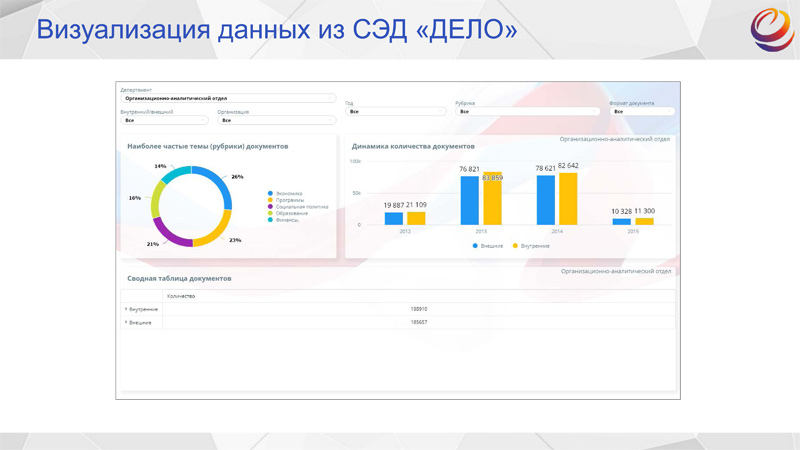800x450 pixels.
Task: Click the yellow 2014 bar (82 642)
Action: (x=568, y=198)
